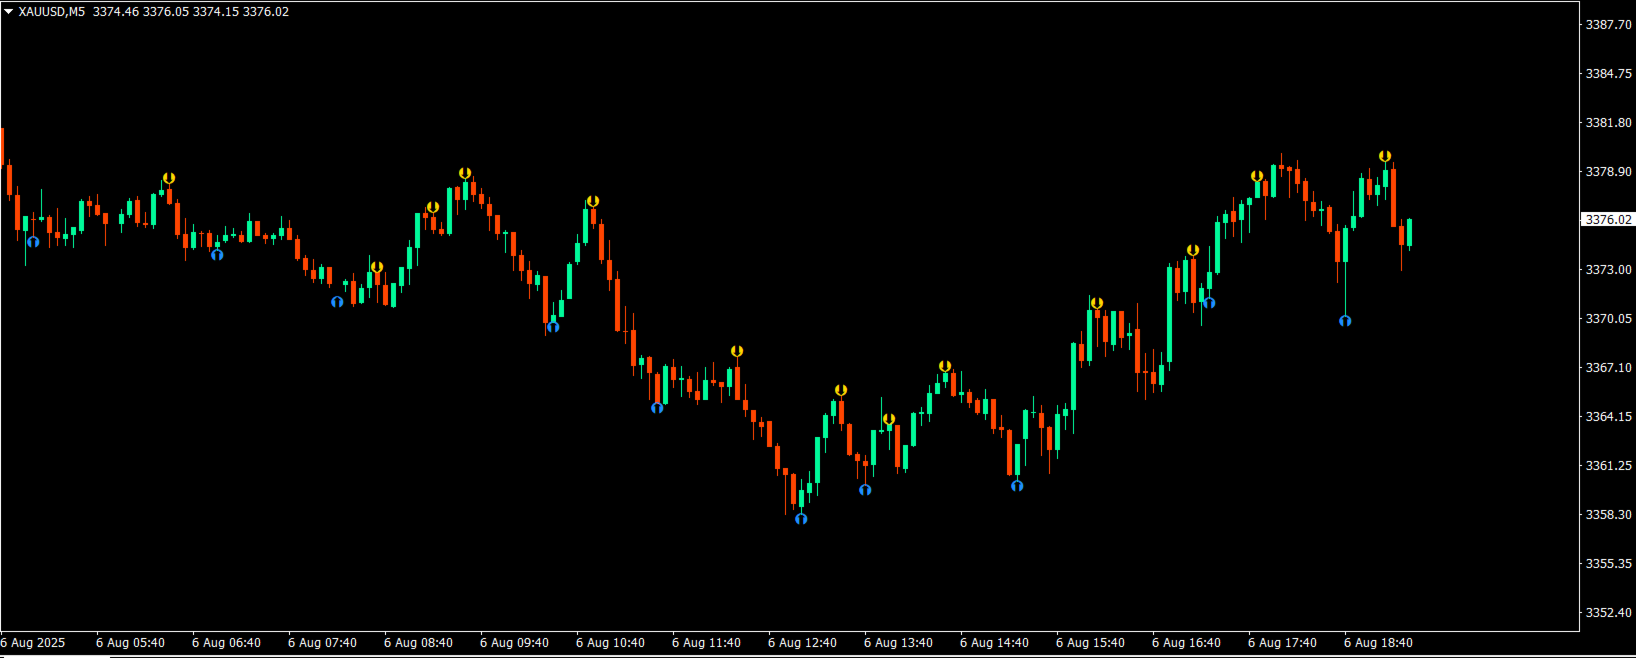Click the 3358.30 price scale label
Screen dimensions: 1636x658
pyautogui.click(x=1608, y=514)
